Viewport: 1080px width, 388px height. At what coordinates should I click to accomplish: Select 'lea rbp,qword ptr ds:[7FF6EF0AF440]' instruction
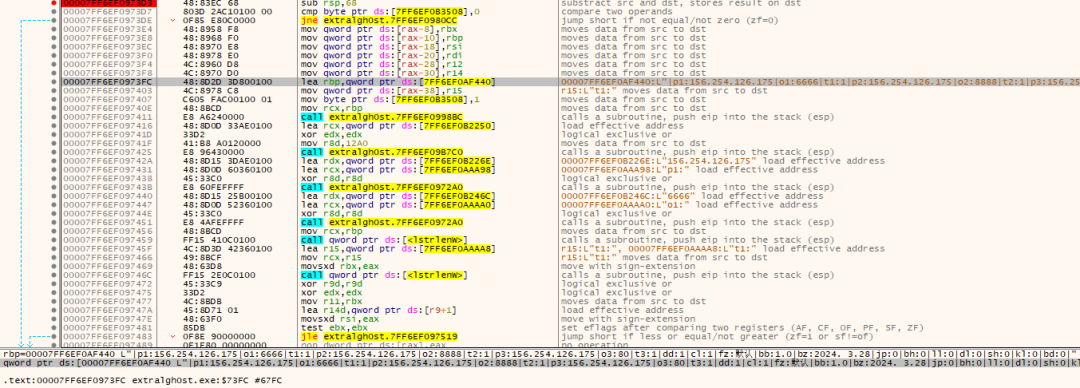pos(397,82)
